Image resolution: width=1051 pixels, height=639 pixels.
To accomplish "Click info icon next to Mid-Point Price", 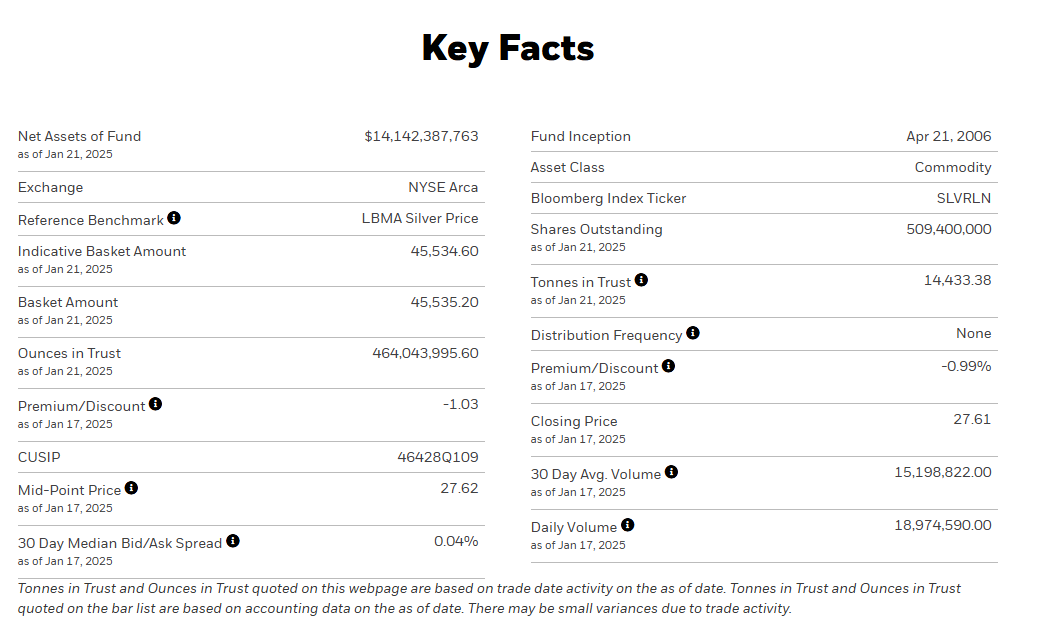I will (131, 489).
